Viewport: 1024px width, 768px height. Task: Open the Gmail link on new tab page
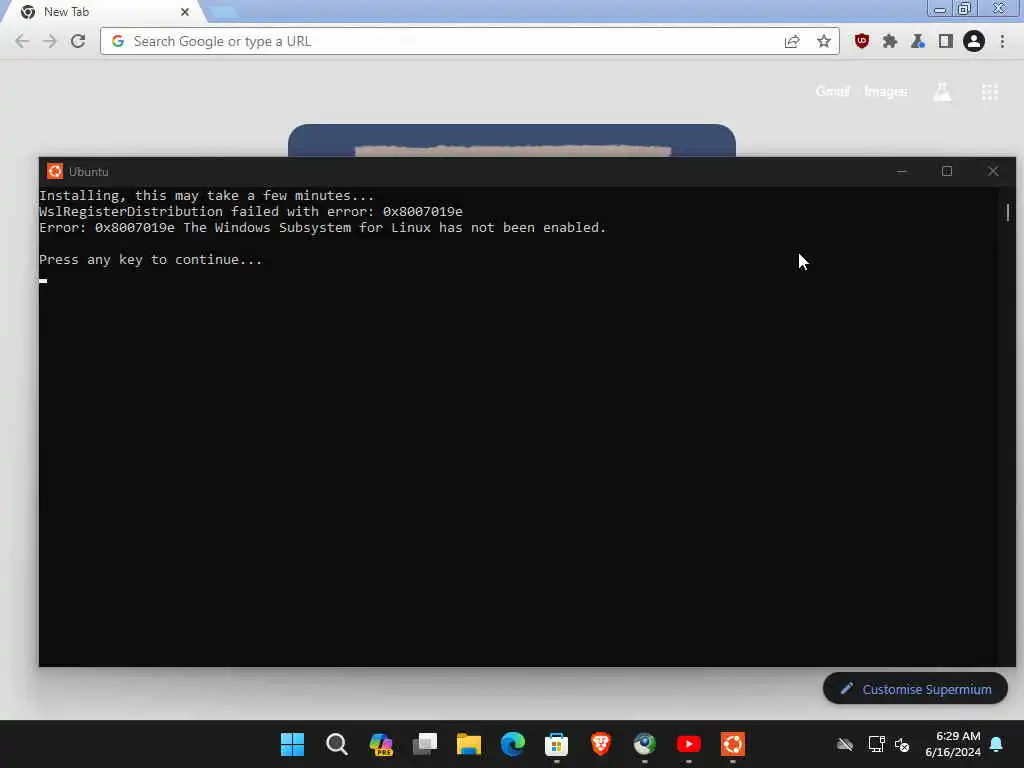pos(833,91)
